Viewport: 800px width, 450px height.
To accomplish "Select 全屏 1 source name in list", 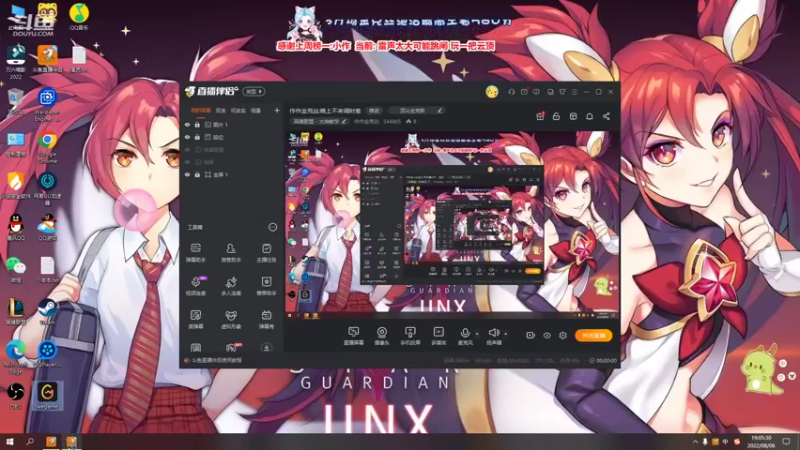I will pyautogui.click(x=220, y=174).
